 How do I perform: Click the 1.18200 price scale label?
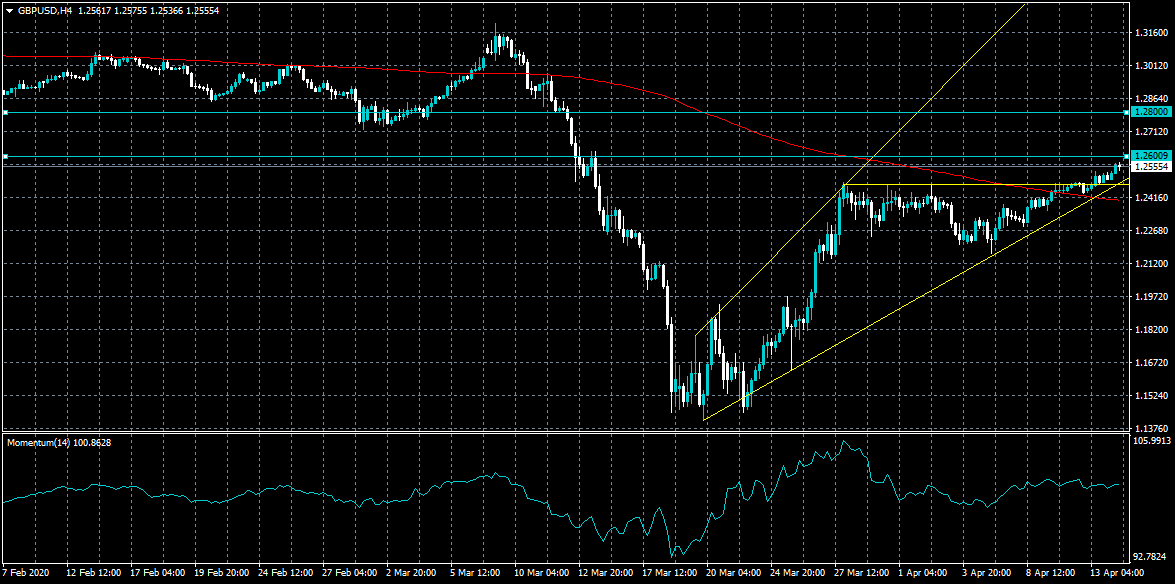[1153, 330]
